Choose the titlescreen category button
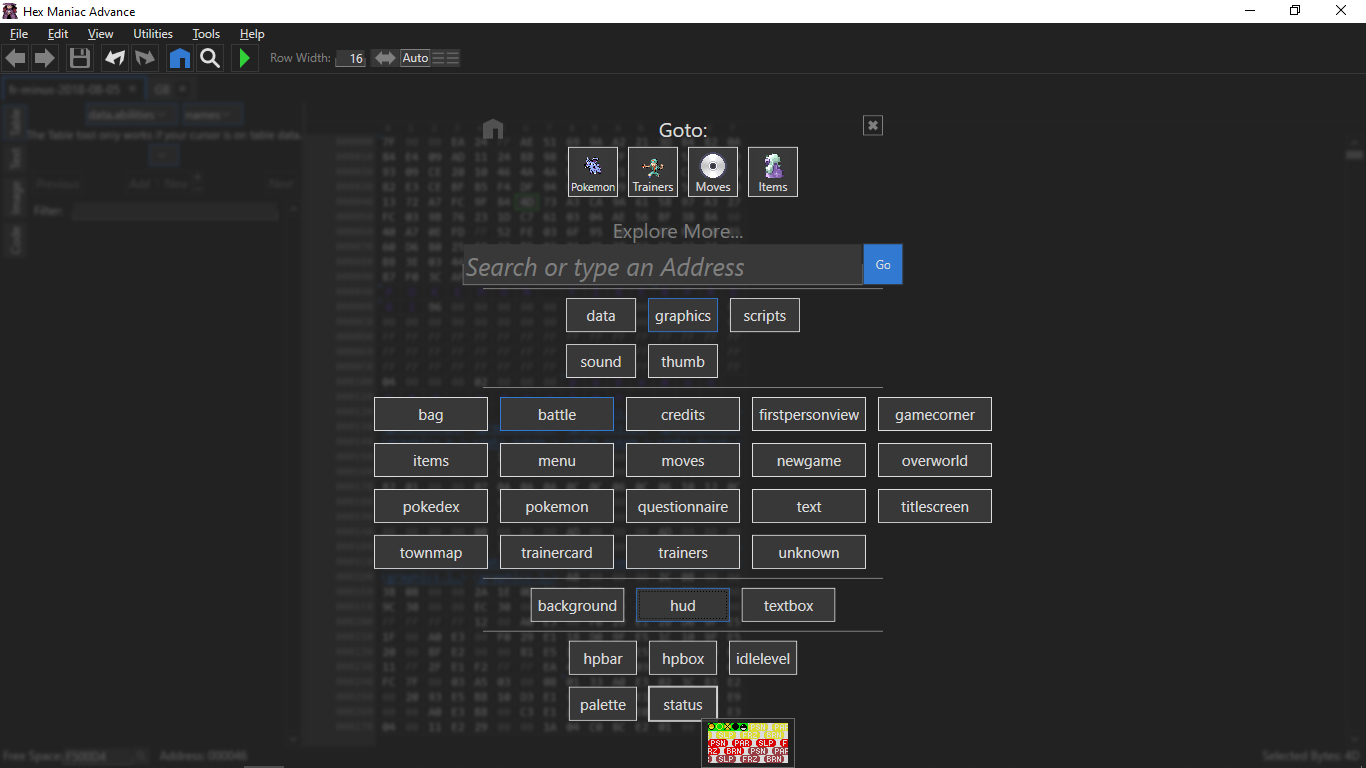1366x768 pixels. 935,507
